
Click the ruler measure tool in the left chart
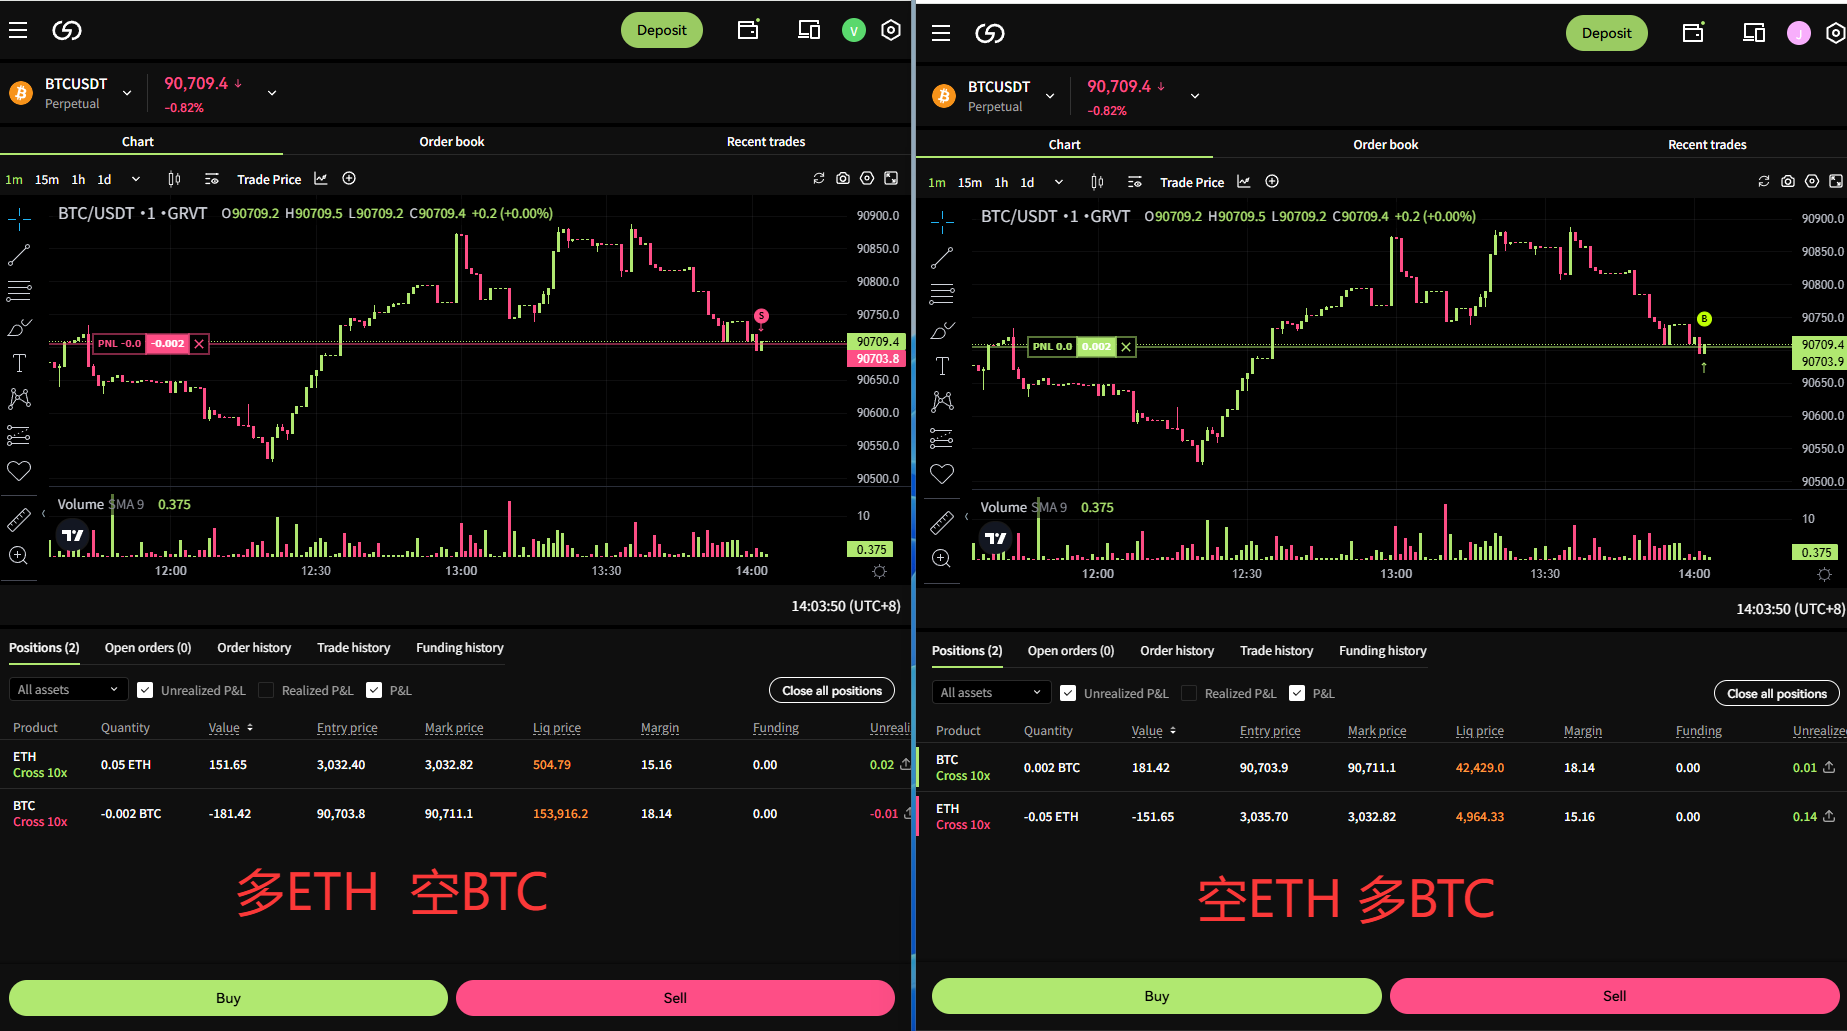coord(19,520)
